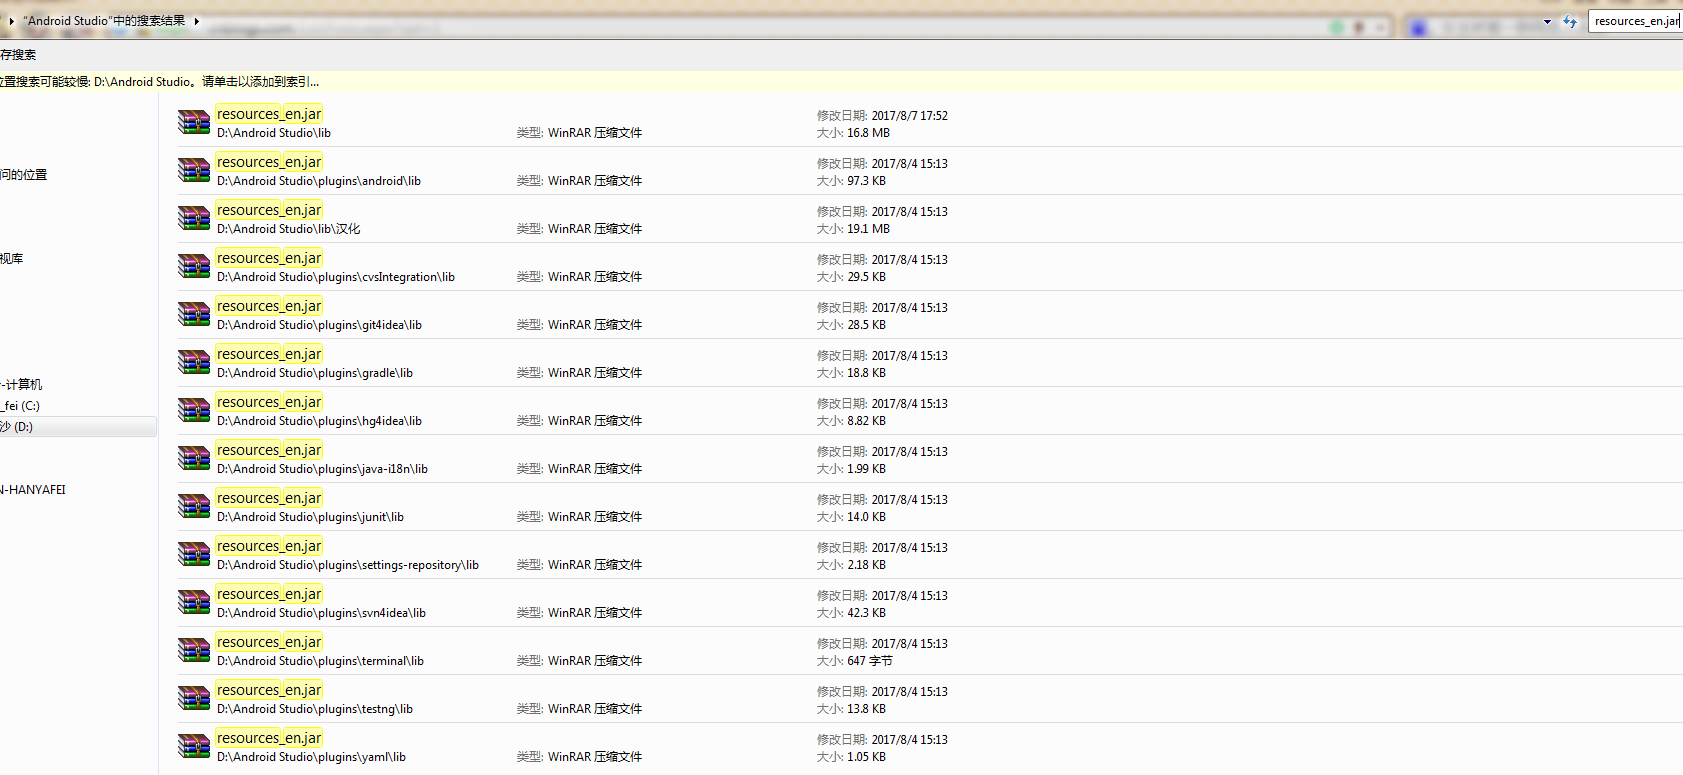This screenshot has height=775, width=1683.
Task: Open the address bar history dropdown arrow
Action: (x=1547, y=21)
